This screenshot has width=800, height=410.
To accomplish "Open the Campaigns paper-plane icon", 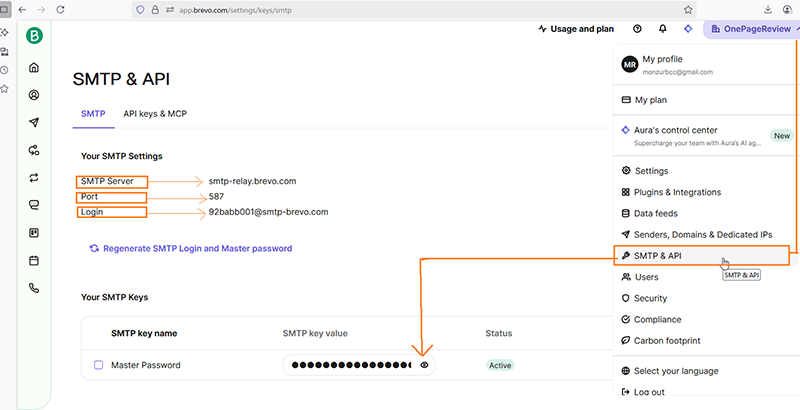I will 34,123.
